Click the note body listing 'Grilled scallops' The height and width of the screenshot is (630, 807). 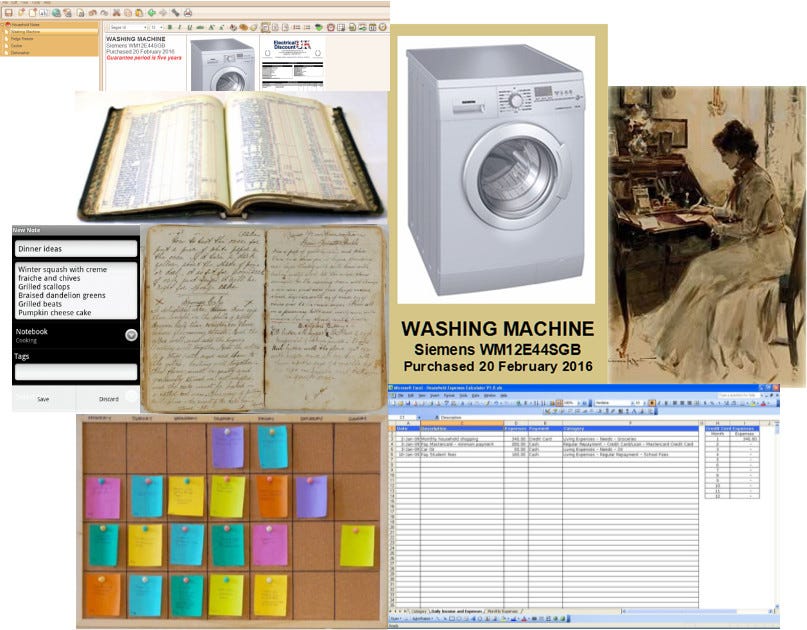(76, 291)
